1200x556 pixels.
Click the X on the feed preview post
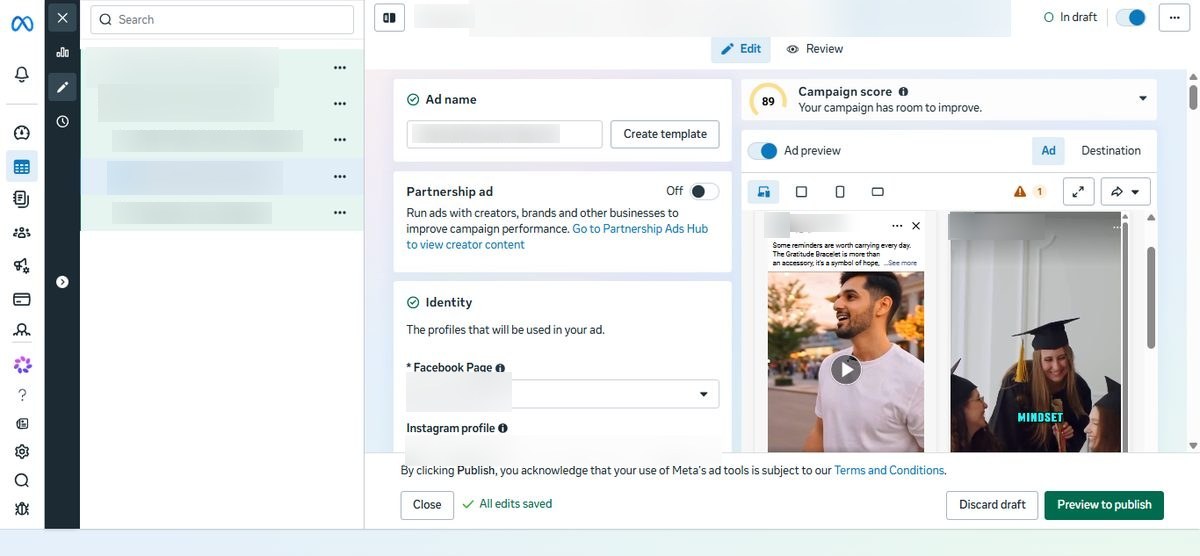(x=916, y=226)
